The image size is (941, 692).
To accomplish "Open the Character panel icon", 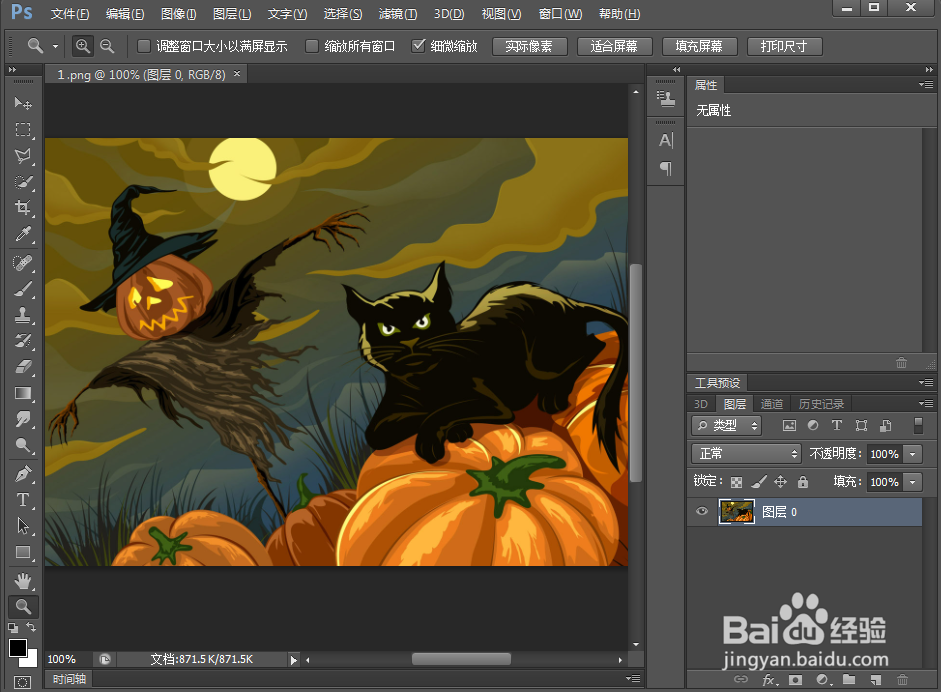I will (x=666, y=140).
